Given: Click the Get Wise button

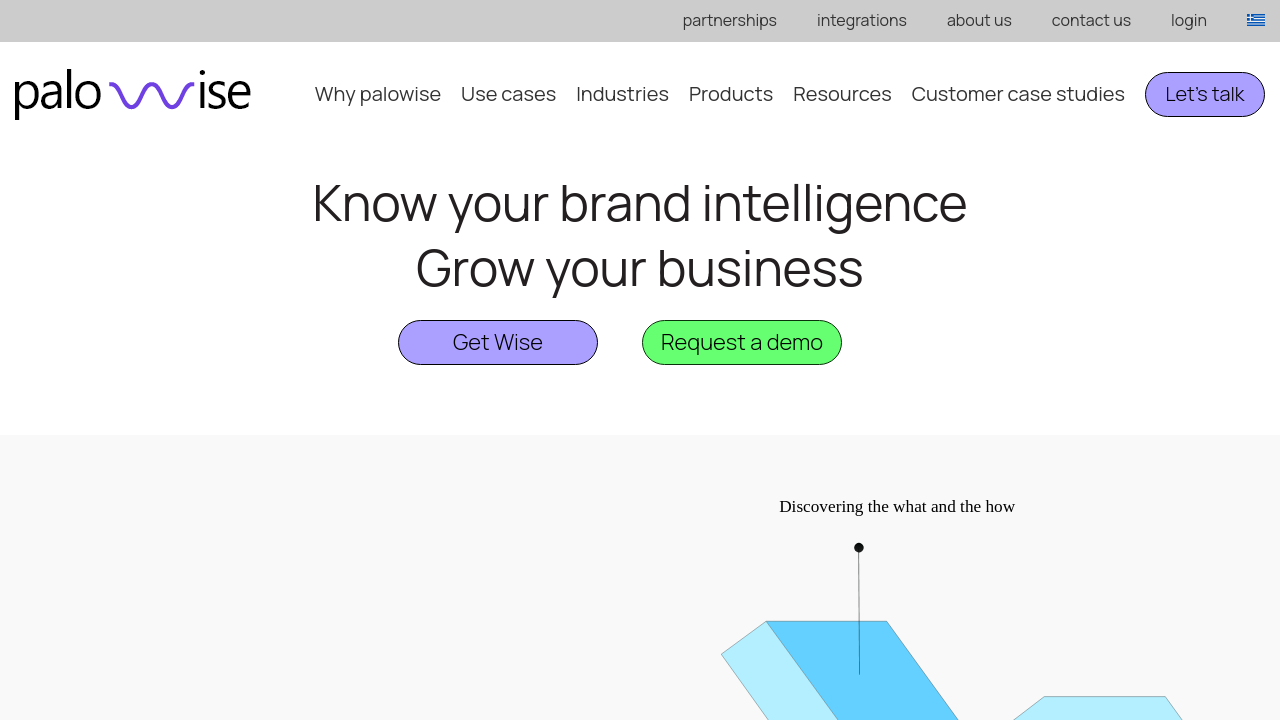Looking at the screenshot, I should click(497, 342).
